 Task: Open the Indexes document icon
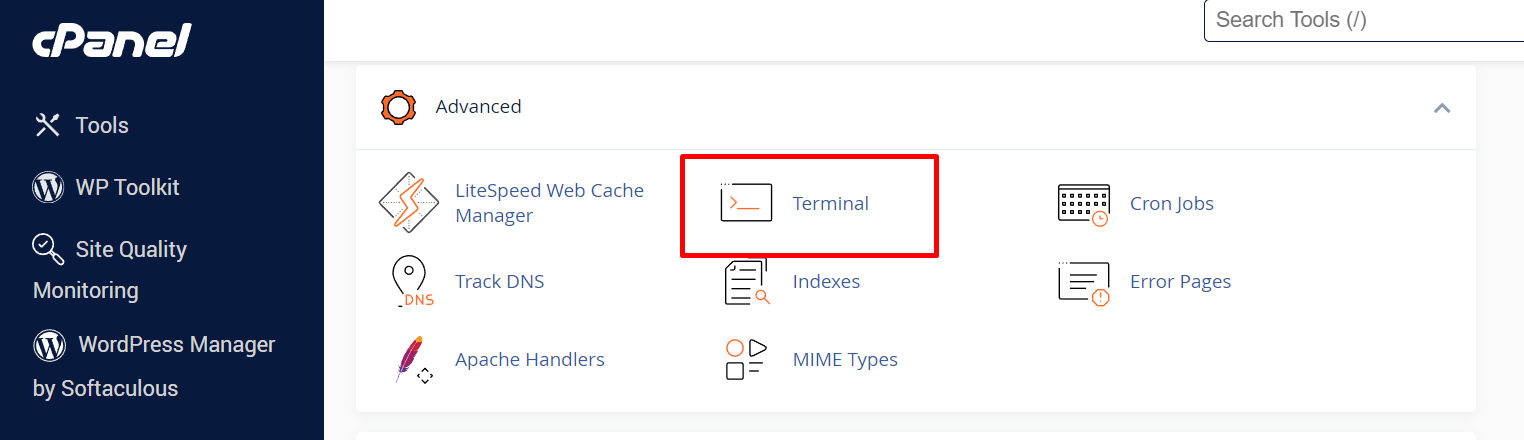[746, 282]
